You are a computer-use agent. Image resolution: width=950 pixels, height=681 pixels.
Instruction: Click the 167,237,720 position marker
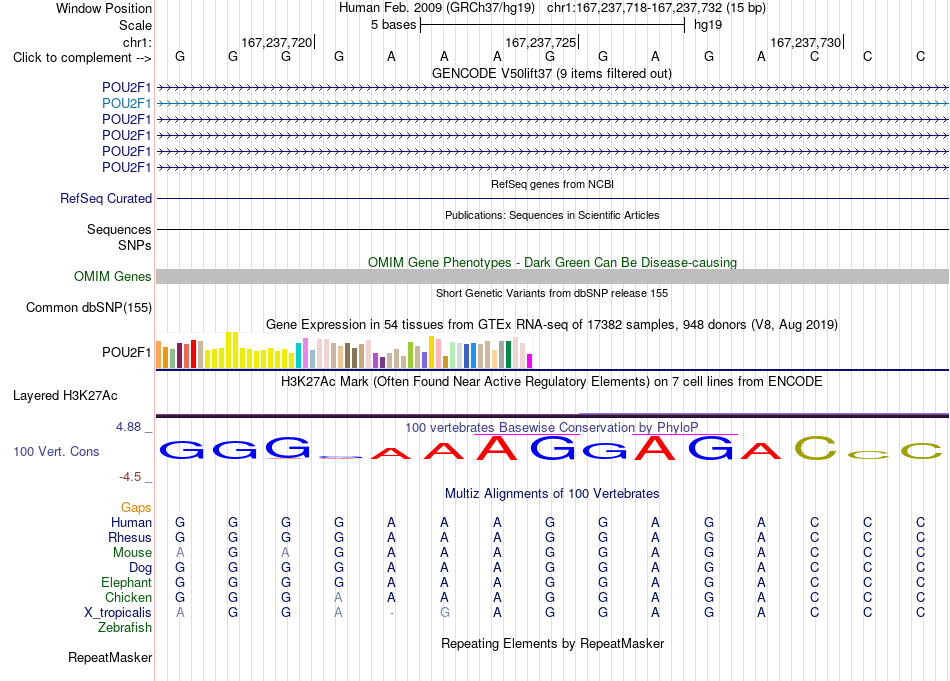coord(277,42)
